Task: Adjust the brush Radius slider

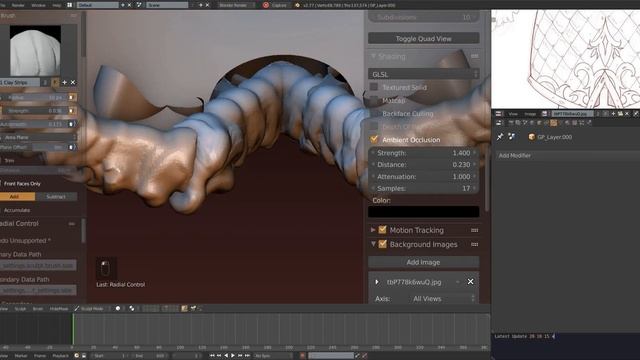Action: coord(33,98)
